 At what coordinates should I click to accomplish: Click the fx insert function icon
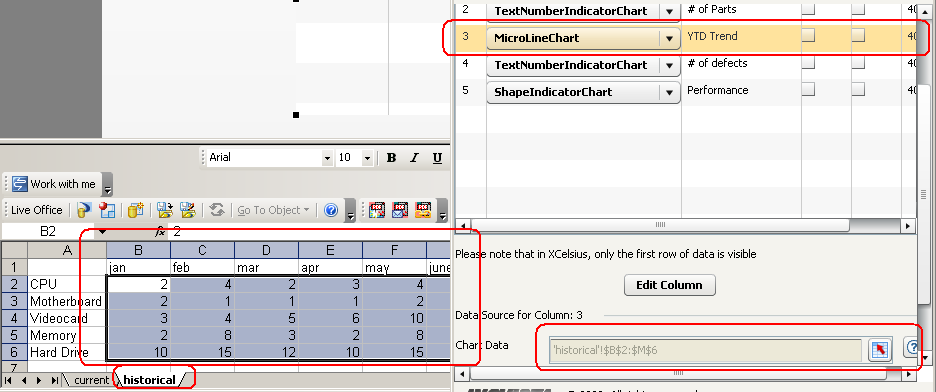tap(160, 232)
